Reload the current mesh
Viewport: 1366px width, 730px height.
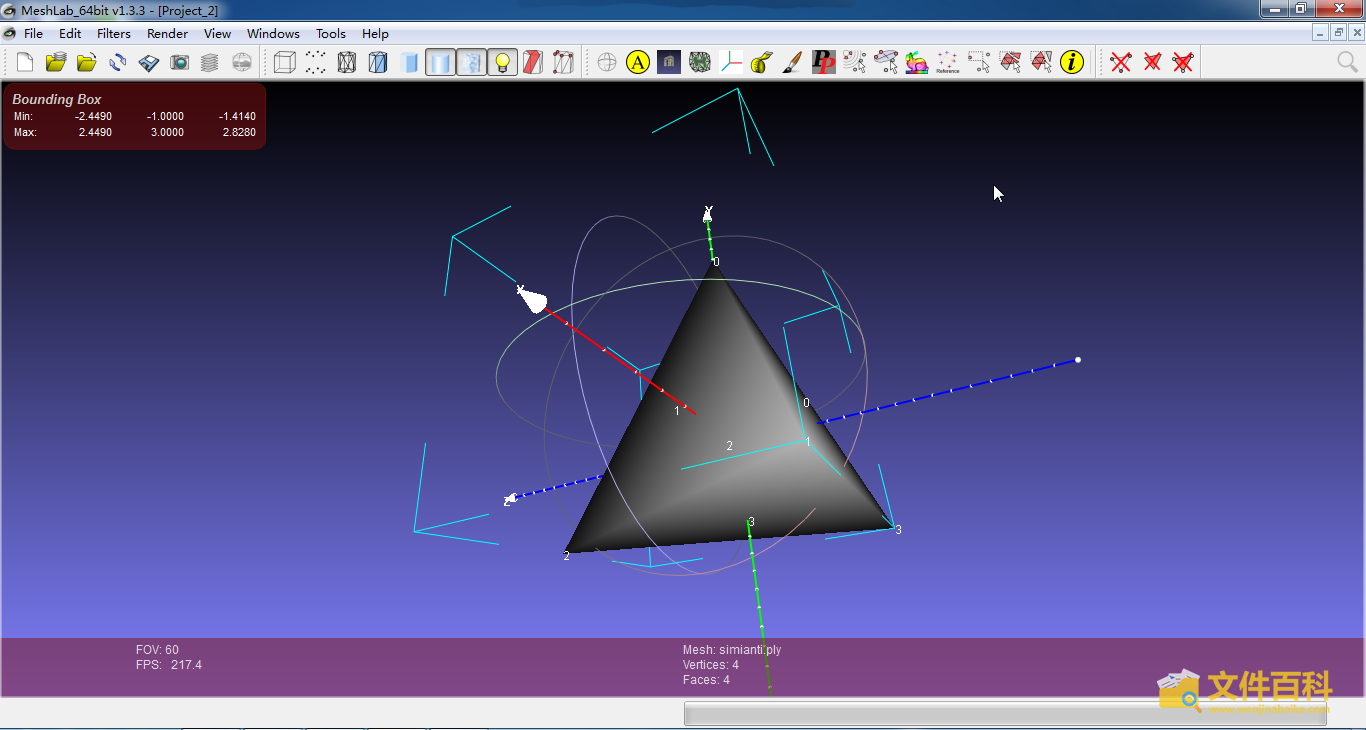tap(118, 63)
